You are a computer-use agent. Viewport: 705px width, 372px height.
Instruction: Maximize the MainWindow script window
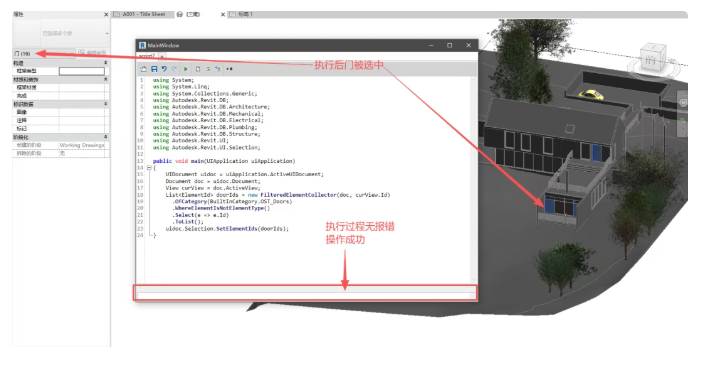[x=449, y=45]
